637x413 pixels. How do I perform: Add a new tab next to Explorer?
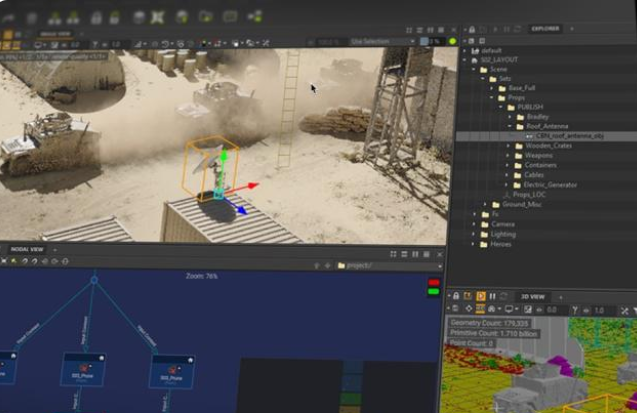(x=572, y=29)
